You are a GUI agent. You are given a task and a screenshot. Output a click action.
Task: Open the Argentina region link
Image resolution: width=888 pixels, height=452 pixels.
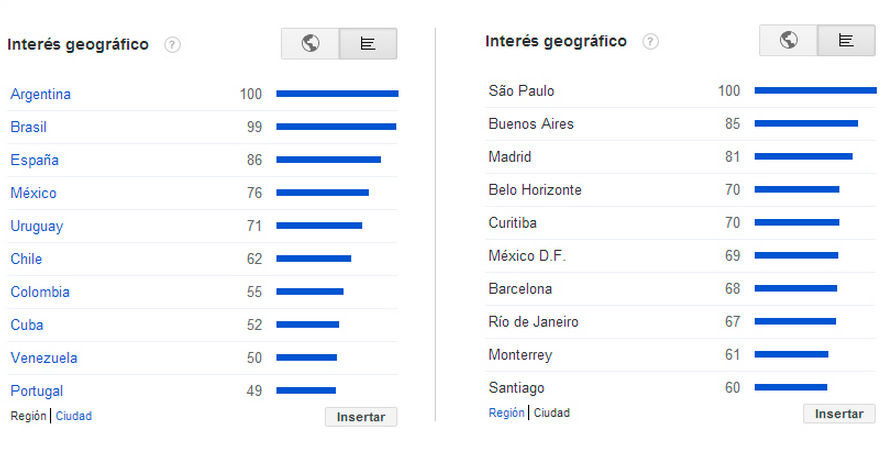pos(41,94)
